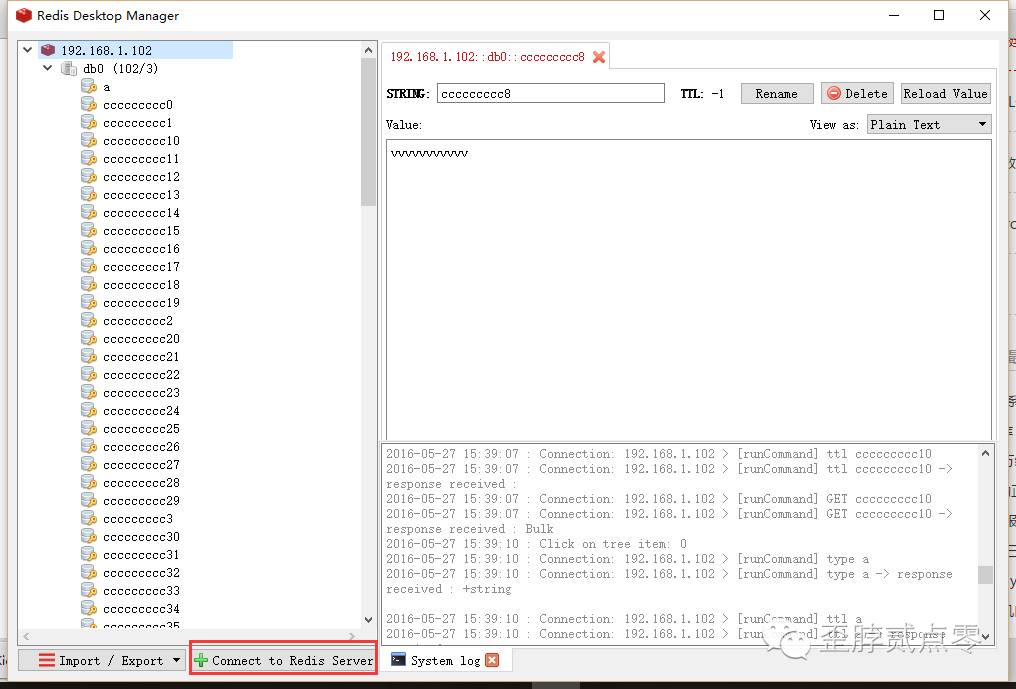Select the System log tab
The height and width of the screenshot is (689, 1016).
click(x=445, y=660)
